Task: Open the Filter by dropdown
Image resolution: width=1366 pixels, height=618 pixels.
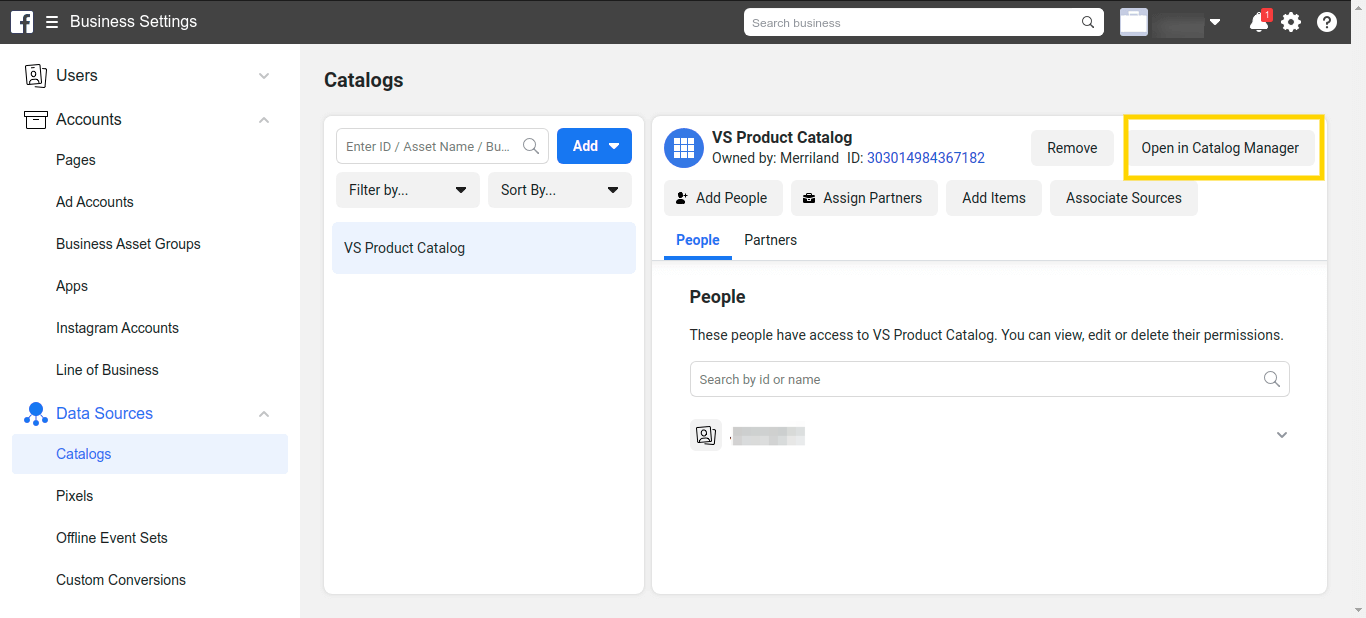Action: pyautogui.click(x=408, y=190)
